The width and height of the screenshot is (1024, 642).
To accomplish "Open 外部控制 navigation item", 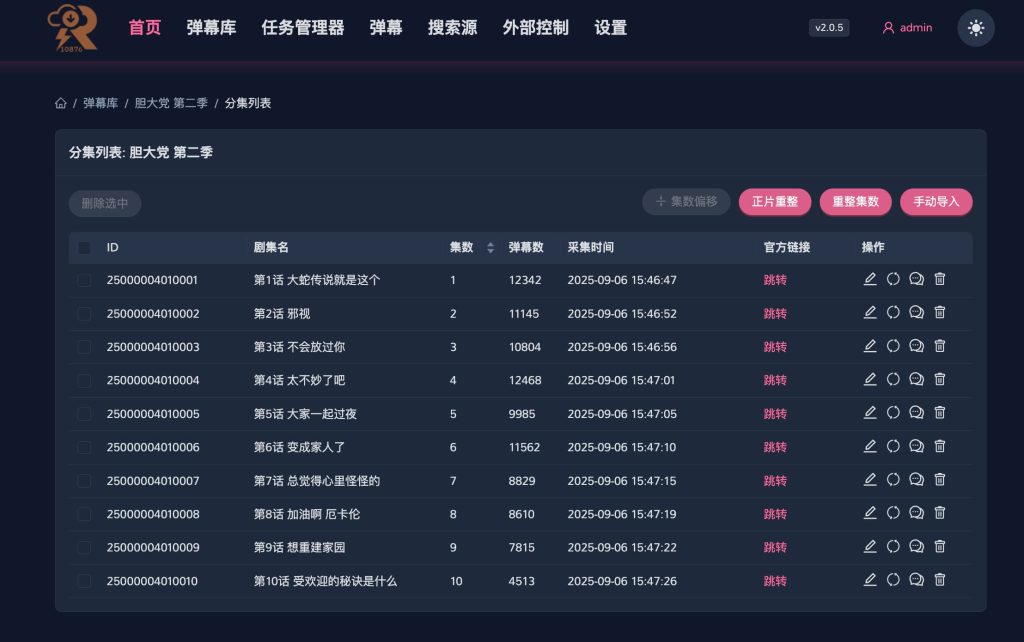I will 536,27.
